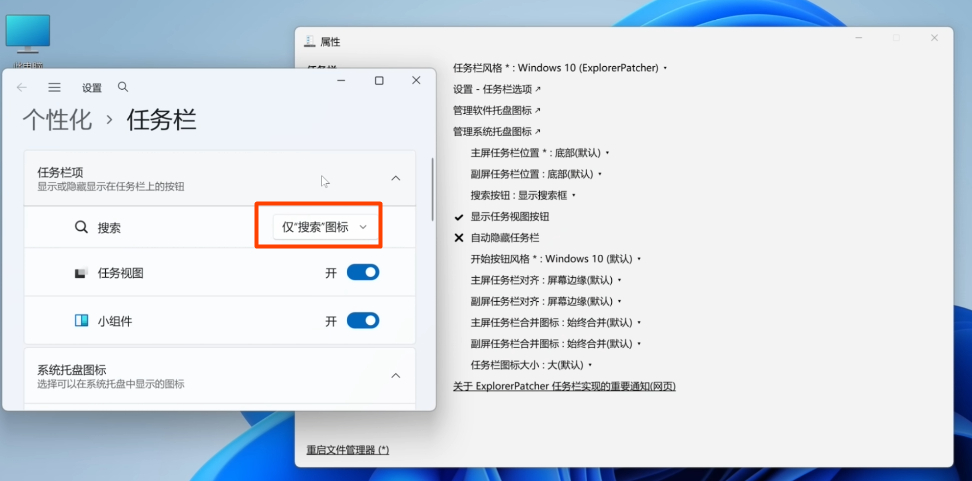The image size is (972, 481).
Task: Turn off the 小组件 toggle
Action: [x=363, y=320]
